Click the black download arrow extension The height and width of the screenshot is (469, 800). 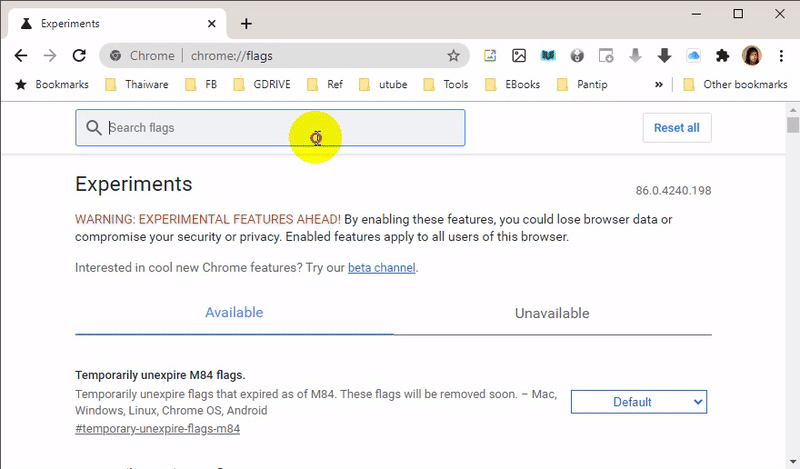pos(664,56)
